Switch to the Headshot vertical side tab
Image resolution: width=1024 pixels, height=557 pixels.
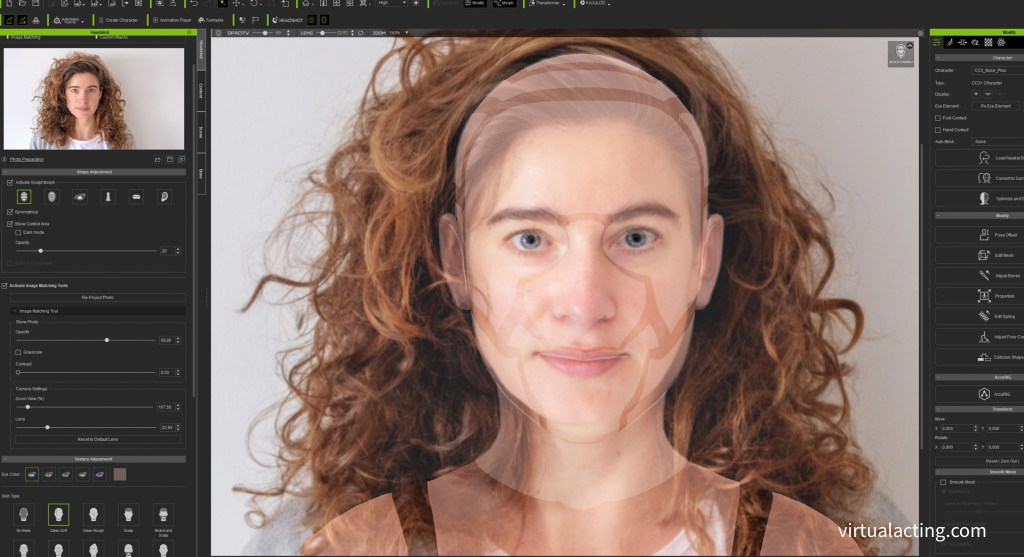click(201, 50)
